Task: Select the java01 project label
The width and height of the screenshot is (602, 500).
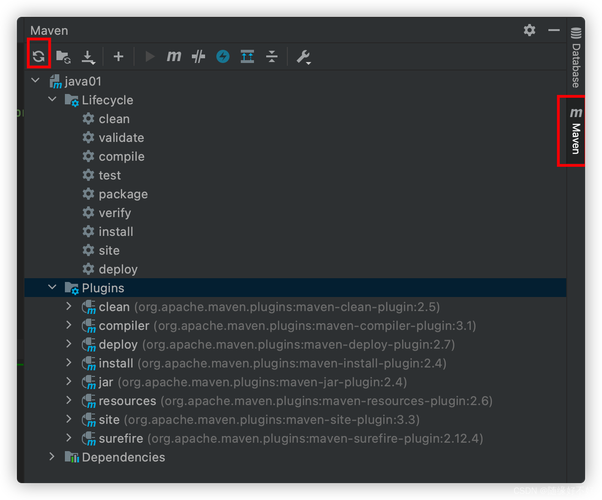Action: tap(83, 81)
